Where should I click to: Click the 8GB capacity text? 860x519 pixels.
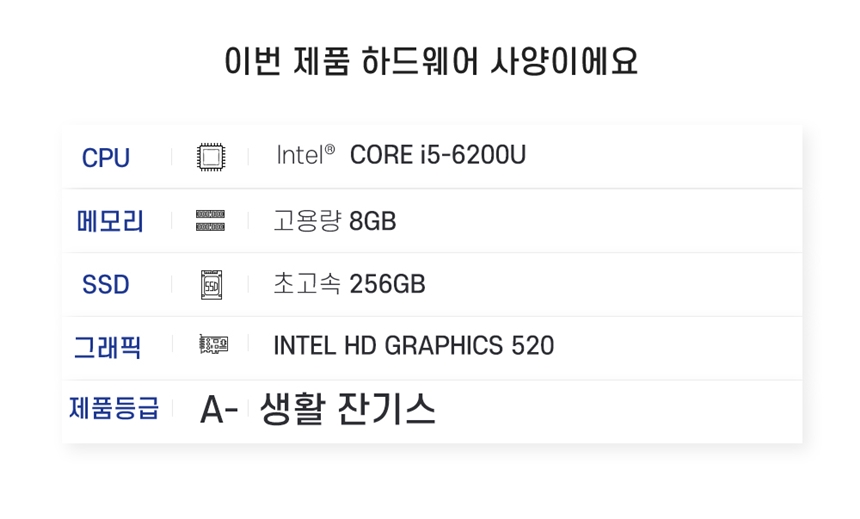click(x=372, y=222)
